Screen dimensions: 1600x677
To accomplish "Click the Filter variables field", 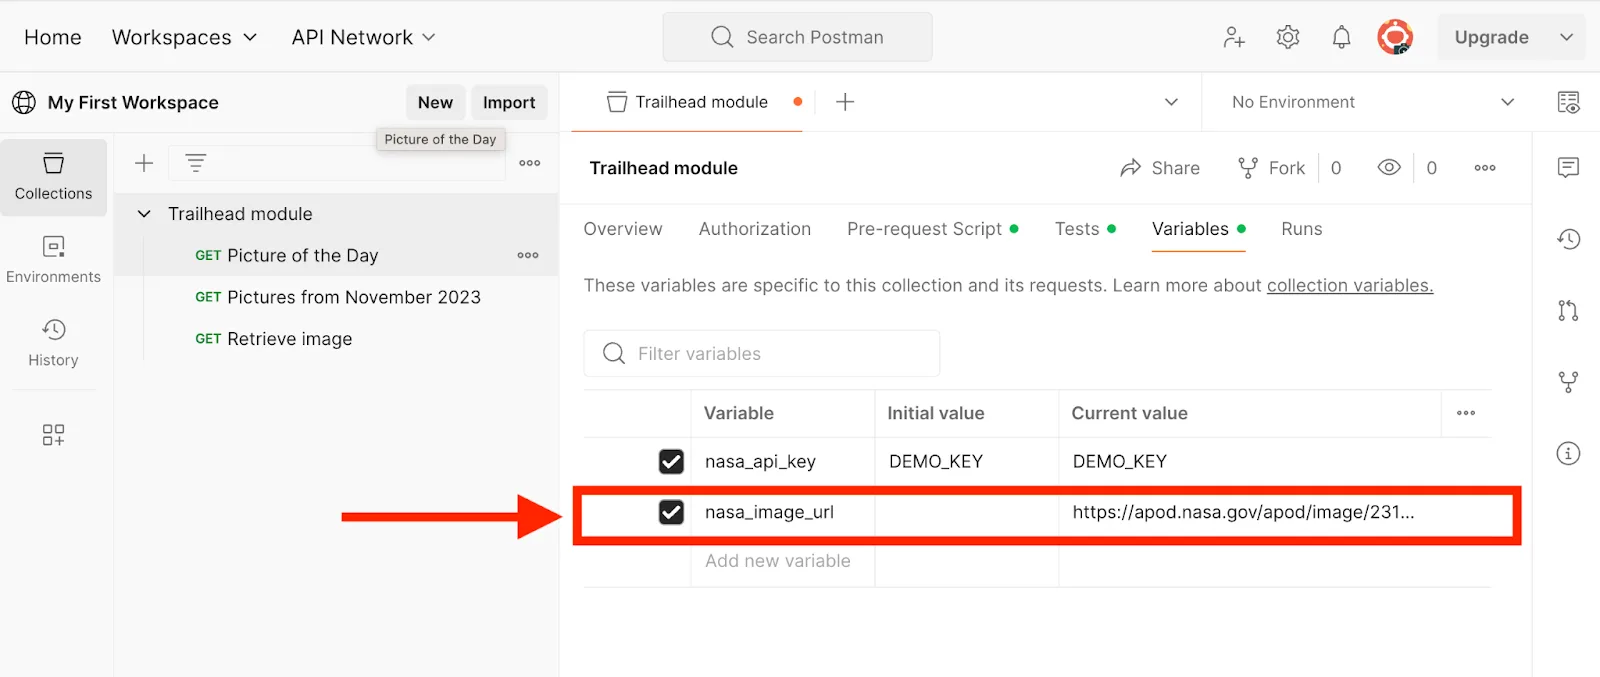I will pos(762,353).
